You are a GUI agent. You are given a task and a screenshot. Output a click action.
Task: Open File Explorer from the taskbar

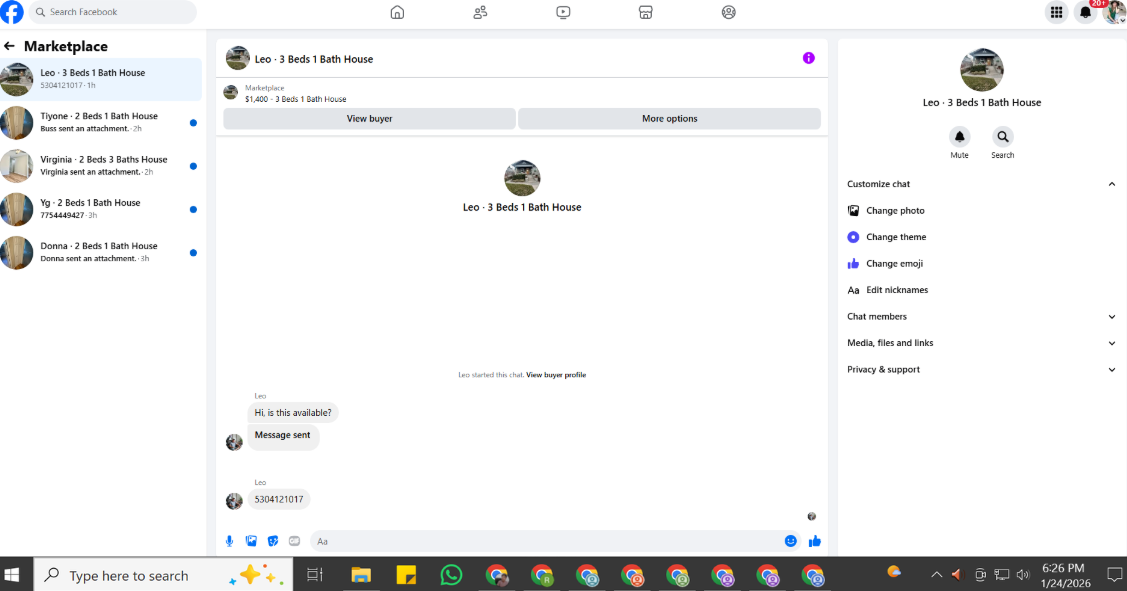click(x=361, y=575)
